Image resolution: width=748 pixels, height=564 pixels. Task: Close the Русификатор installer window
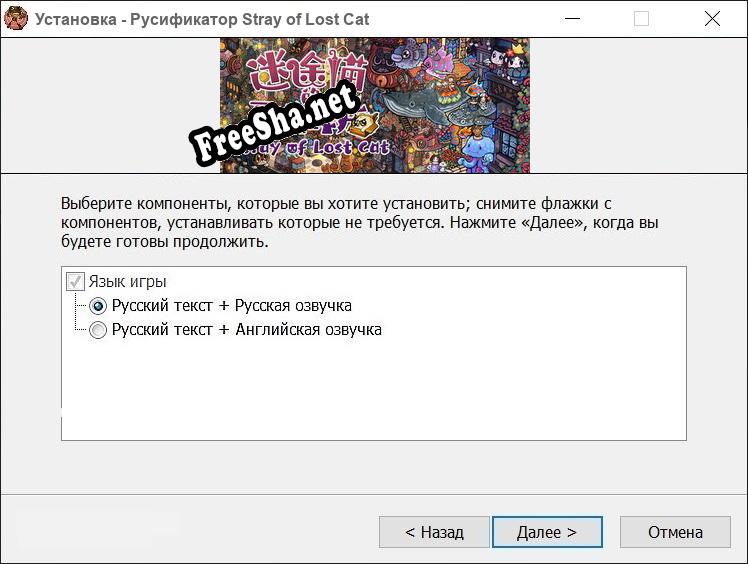point(712,19)
